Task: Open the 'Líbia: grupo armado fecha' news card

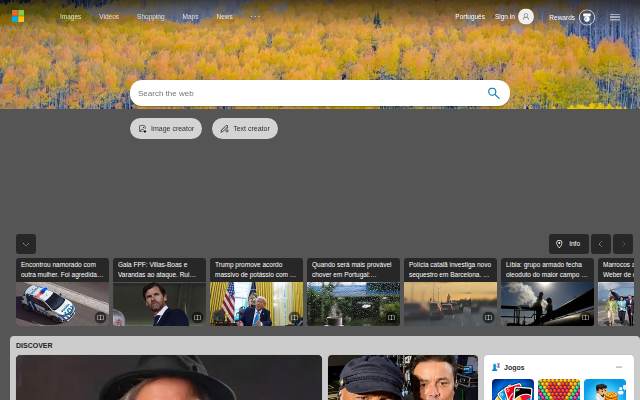Action: (x=547, y=292)
